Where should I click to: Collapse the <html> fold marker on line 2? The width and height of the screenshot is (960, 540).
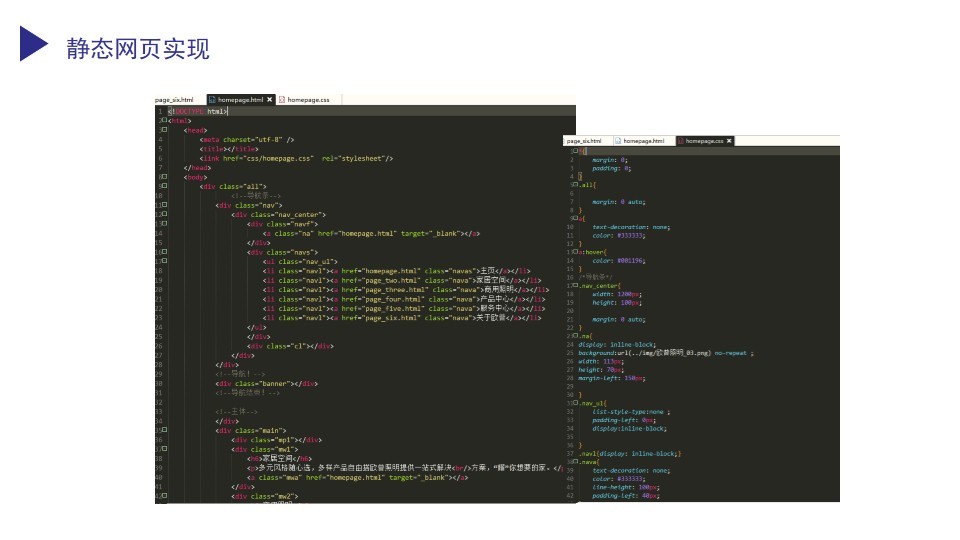(164, 120)
